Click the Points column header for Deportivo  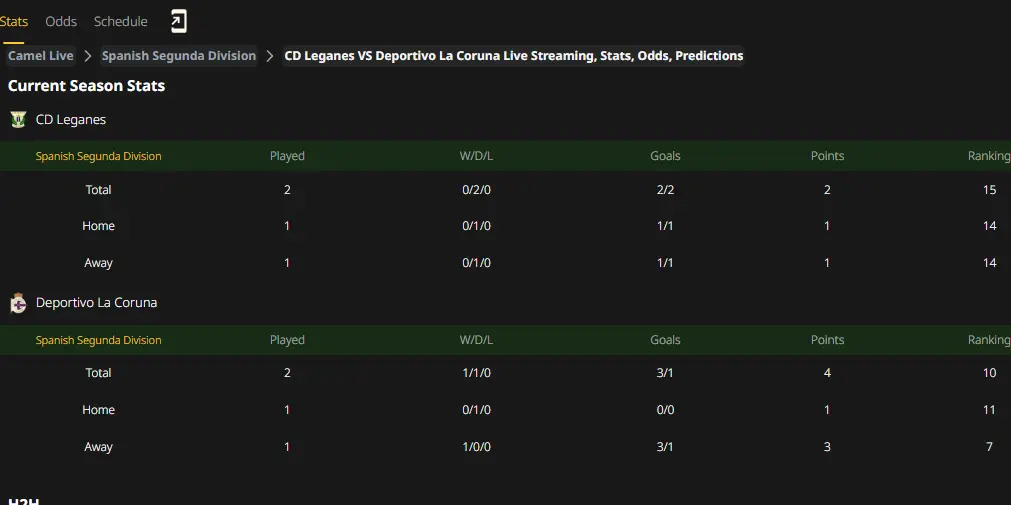click(x=827, y=340)
